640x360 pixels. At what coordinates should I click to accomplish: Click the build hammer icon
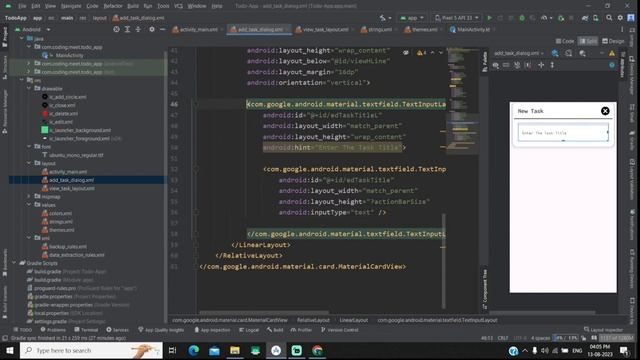tap(382, 18)
